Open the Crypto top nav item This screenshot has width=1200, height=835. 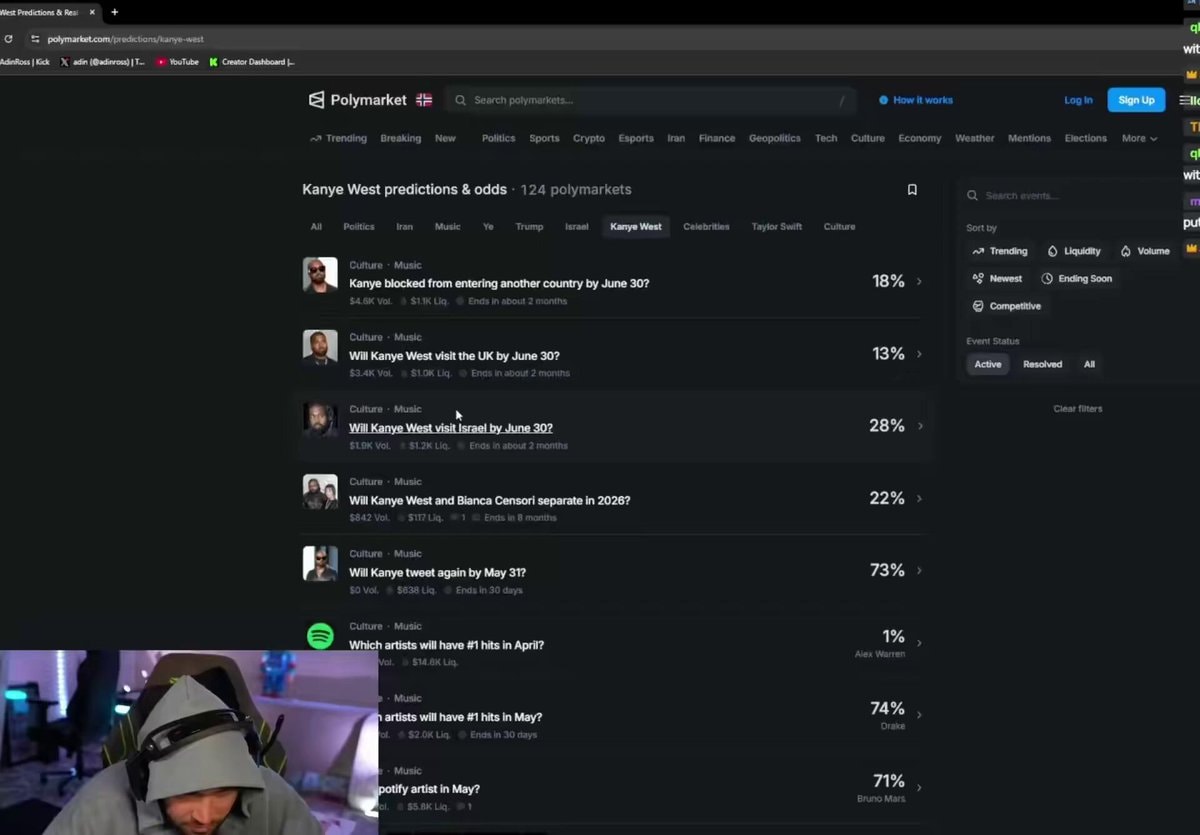click(x=589, y=138)
